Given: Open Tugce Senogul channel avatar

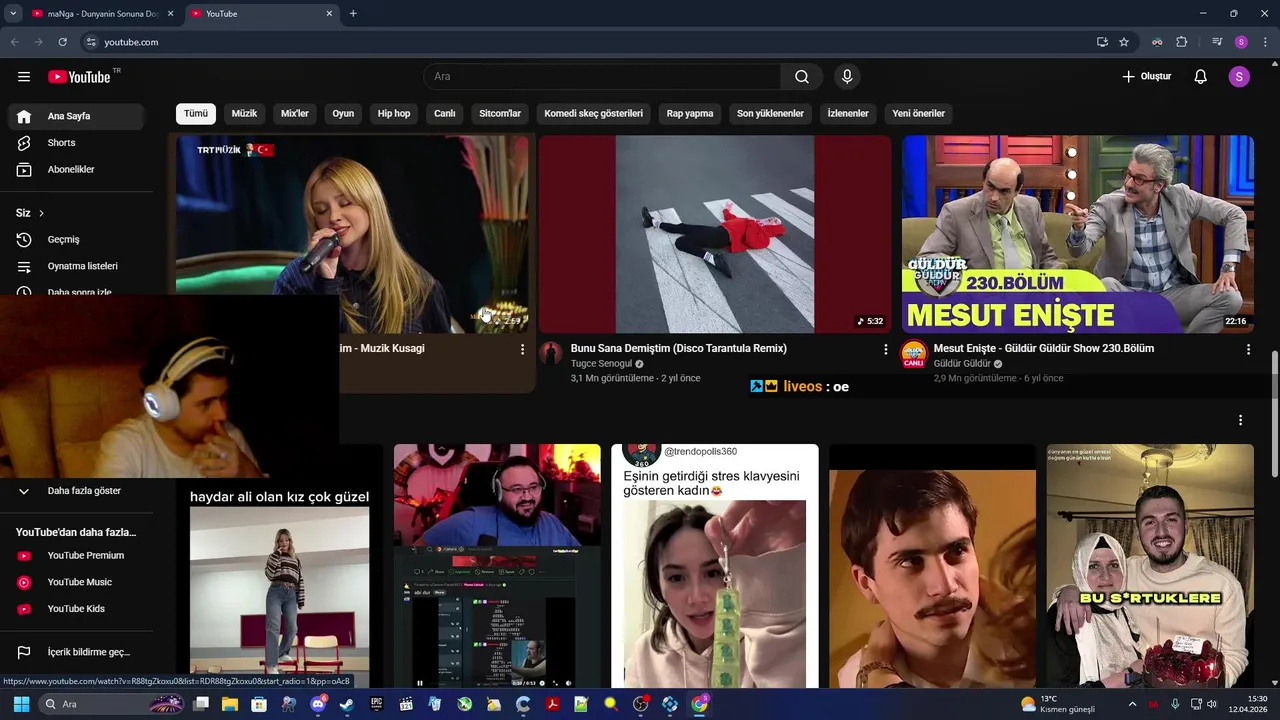Looking at the screenshot, I should (551, 354).
